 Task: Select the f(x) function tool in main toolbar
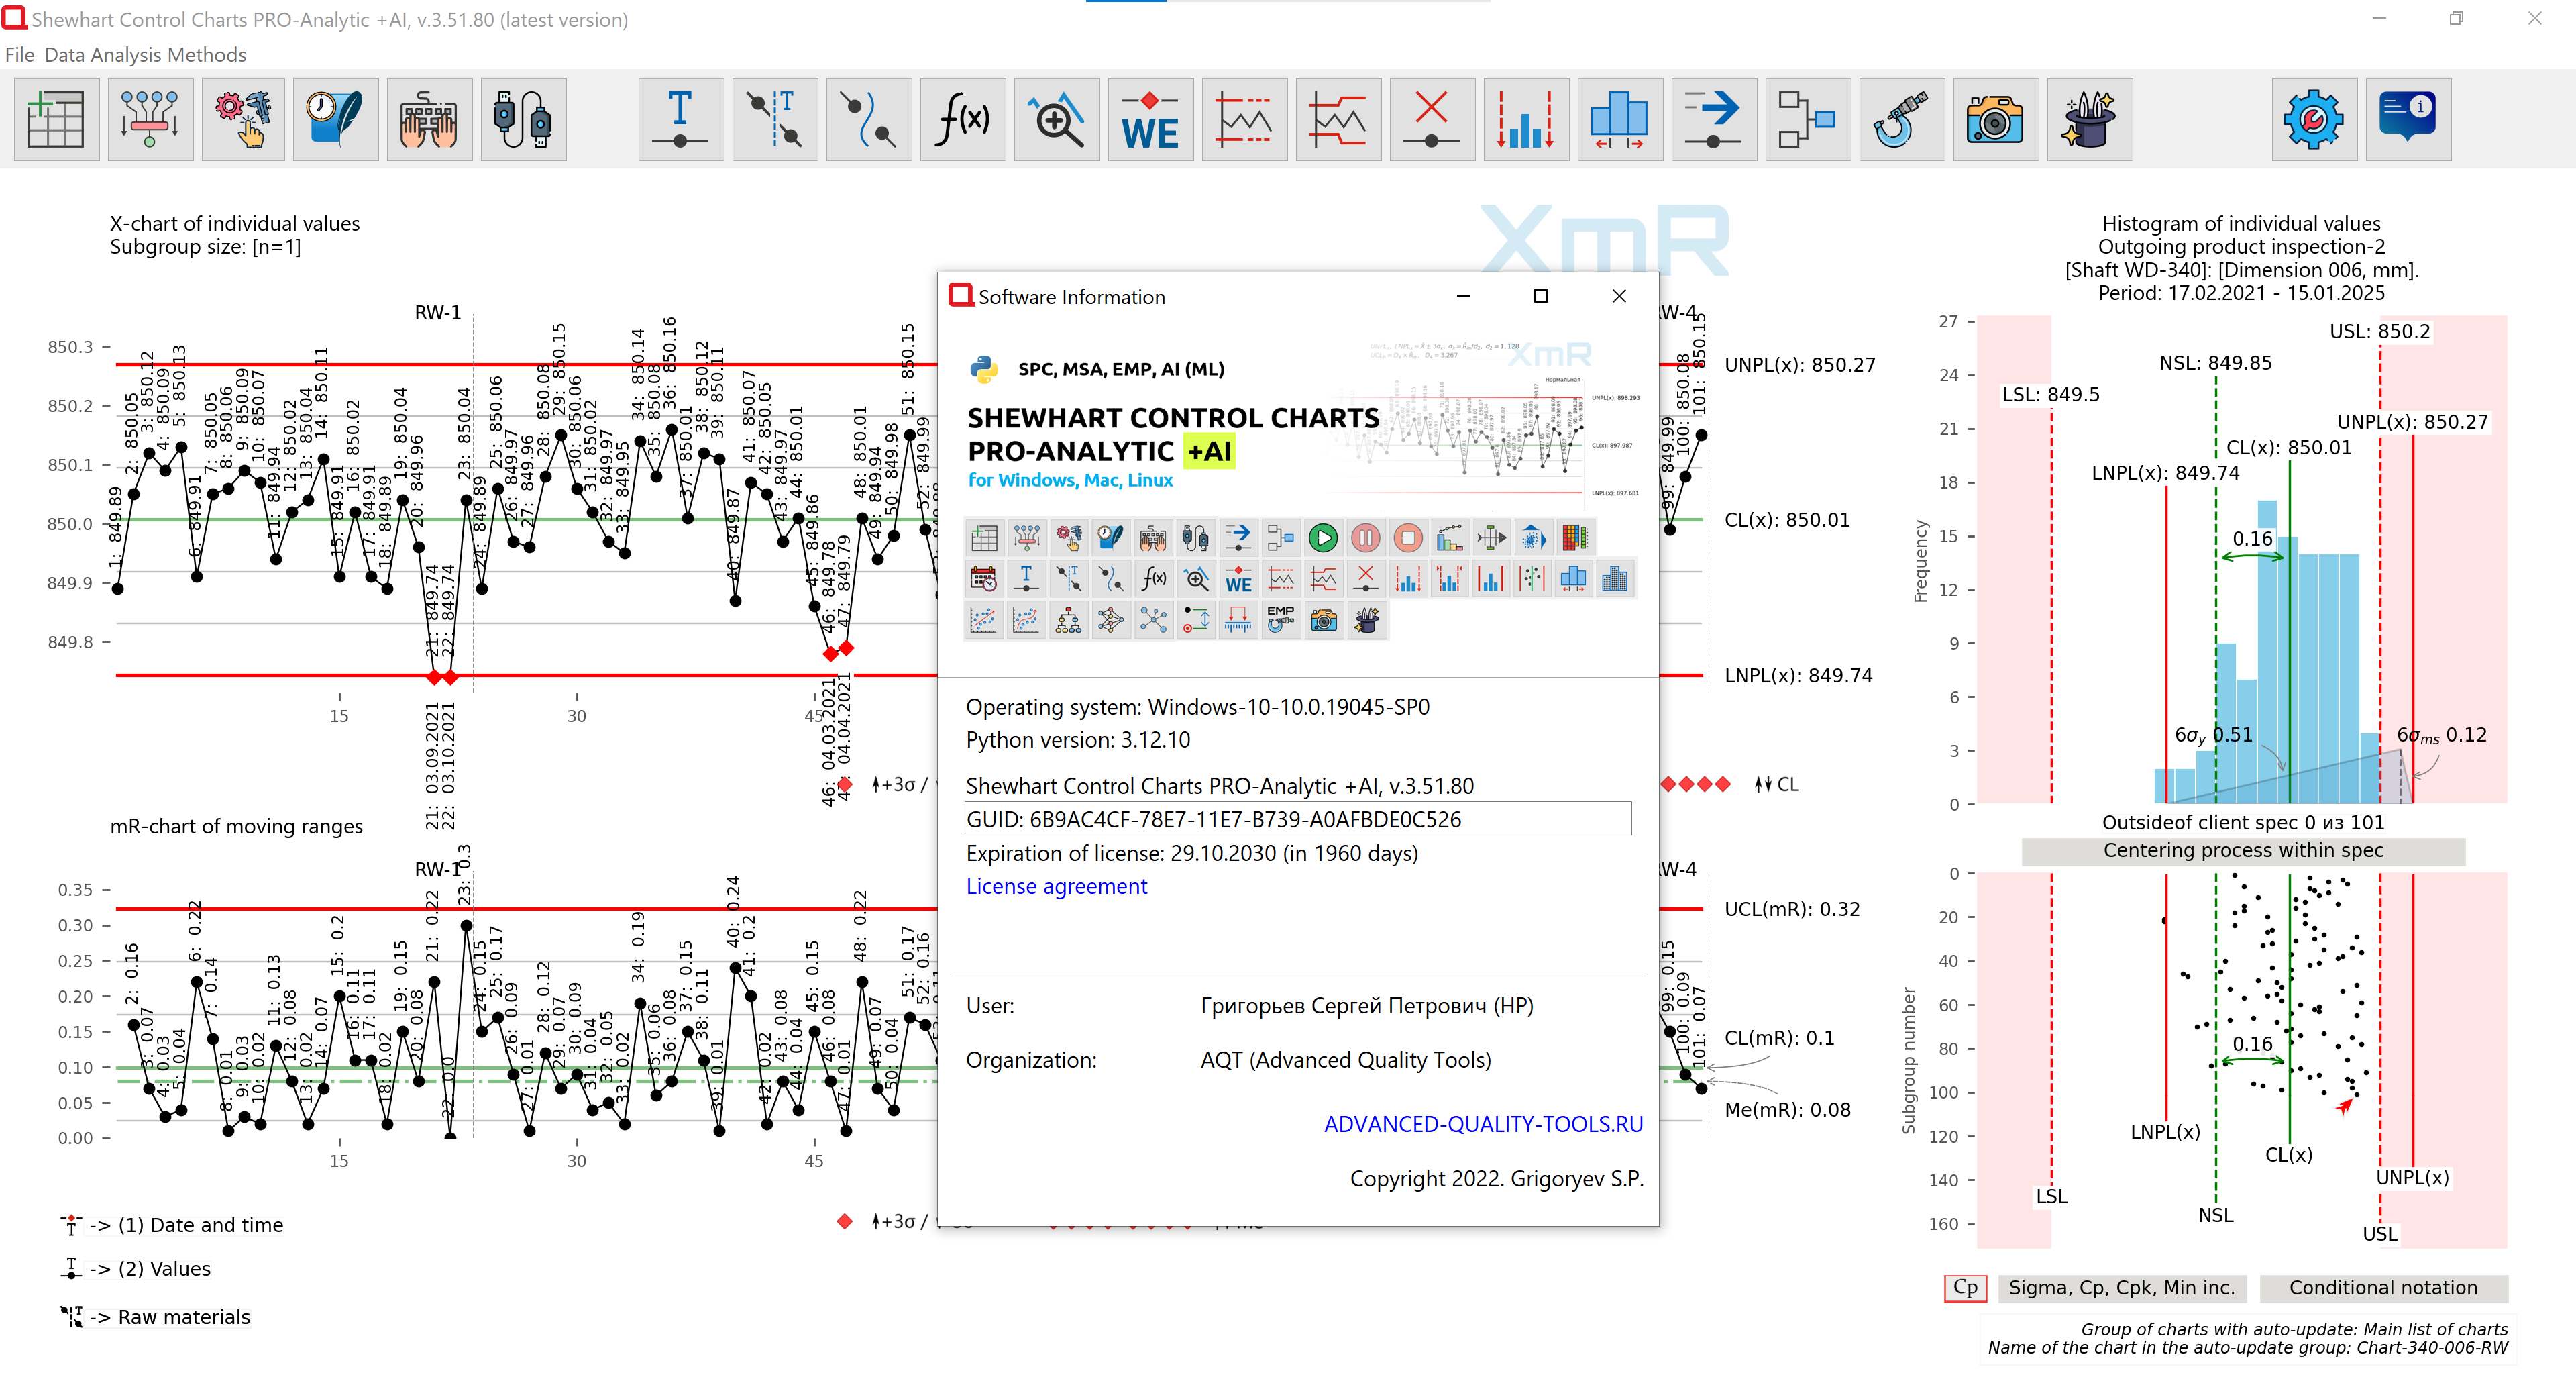(x=962, y=120)
